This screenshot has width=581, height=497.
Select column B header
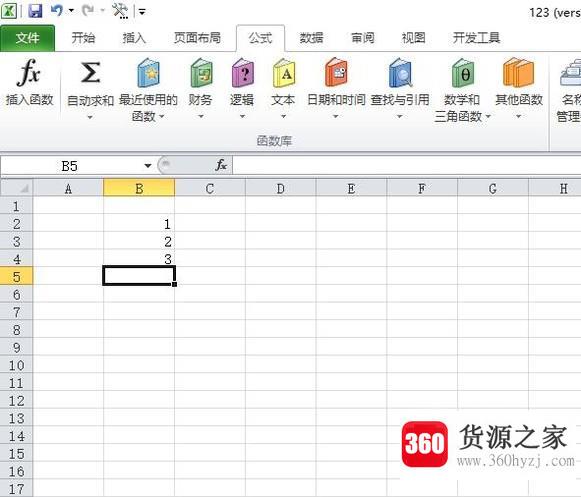click(x=139, y=189)
